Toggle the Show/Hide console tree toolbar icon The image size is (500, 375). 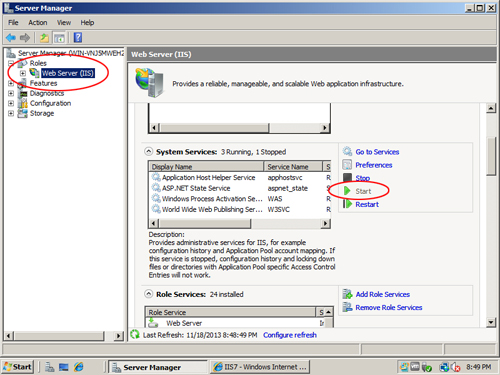click(59, 38)
